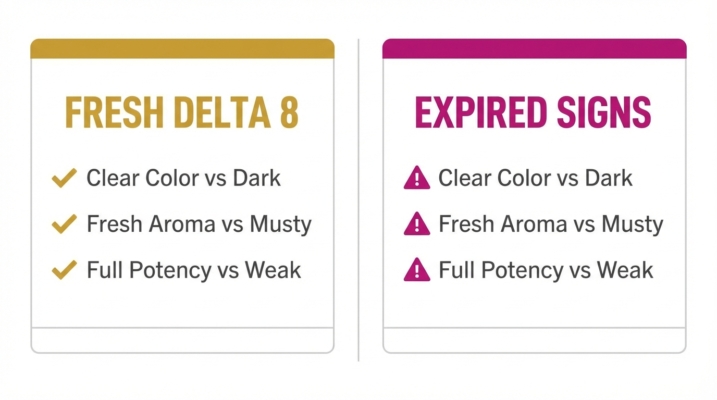The image size is (717, 400).
Task: Select 'Clear Color vs Dark' text in the Fresh card
Action: pos(183,179)
